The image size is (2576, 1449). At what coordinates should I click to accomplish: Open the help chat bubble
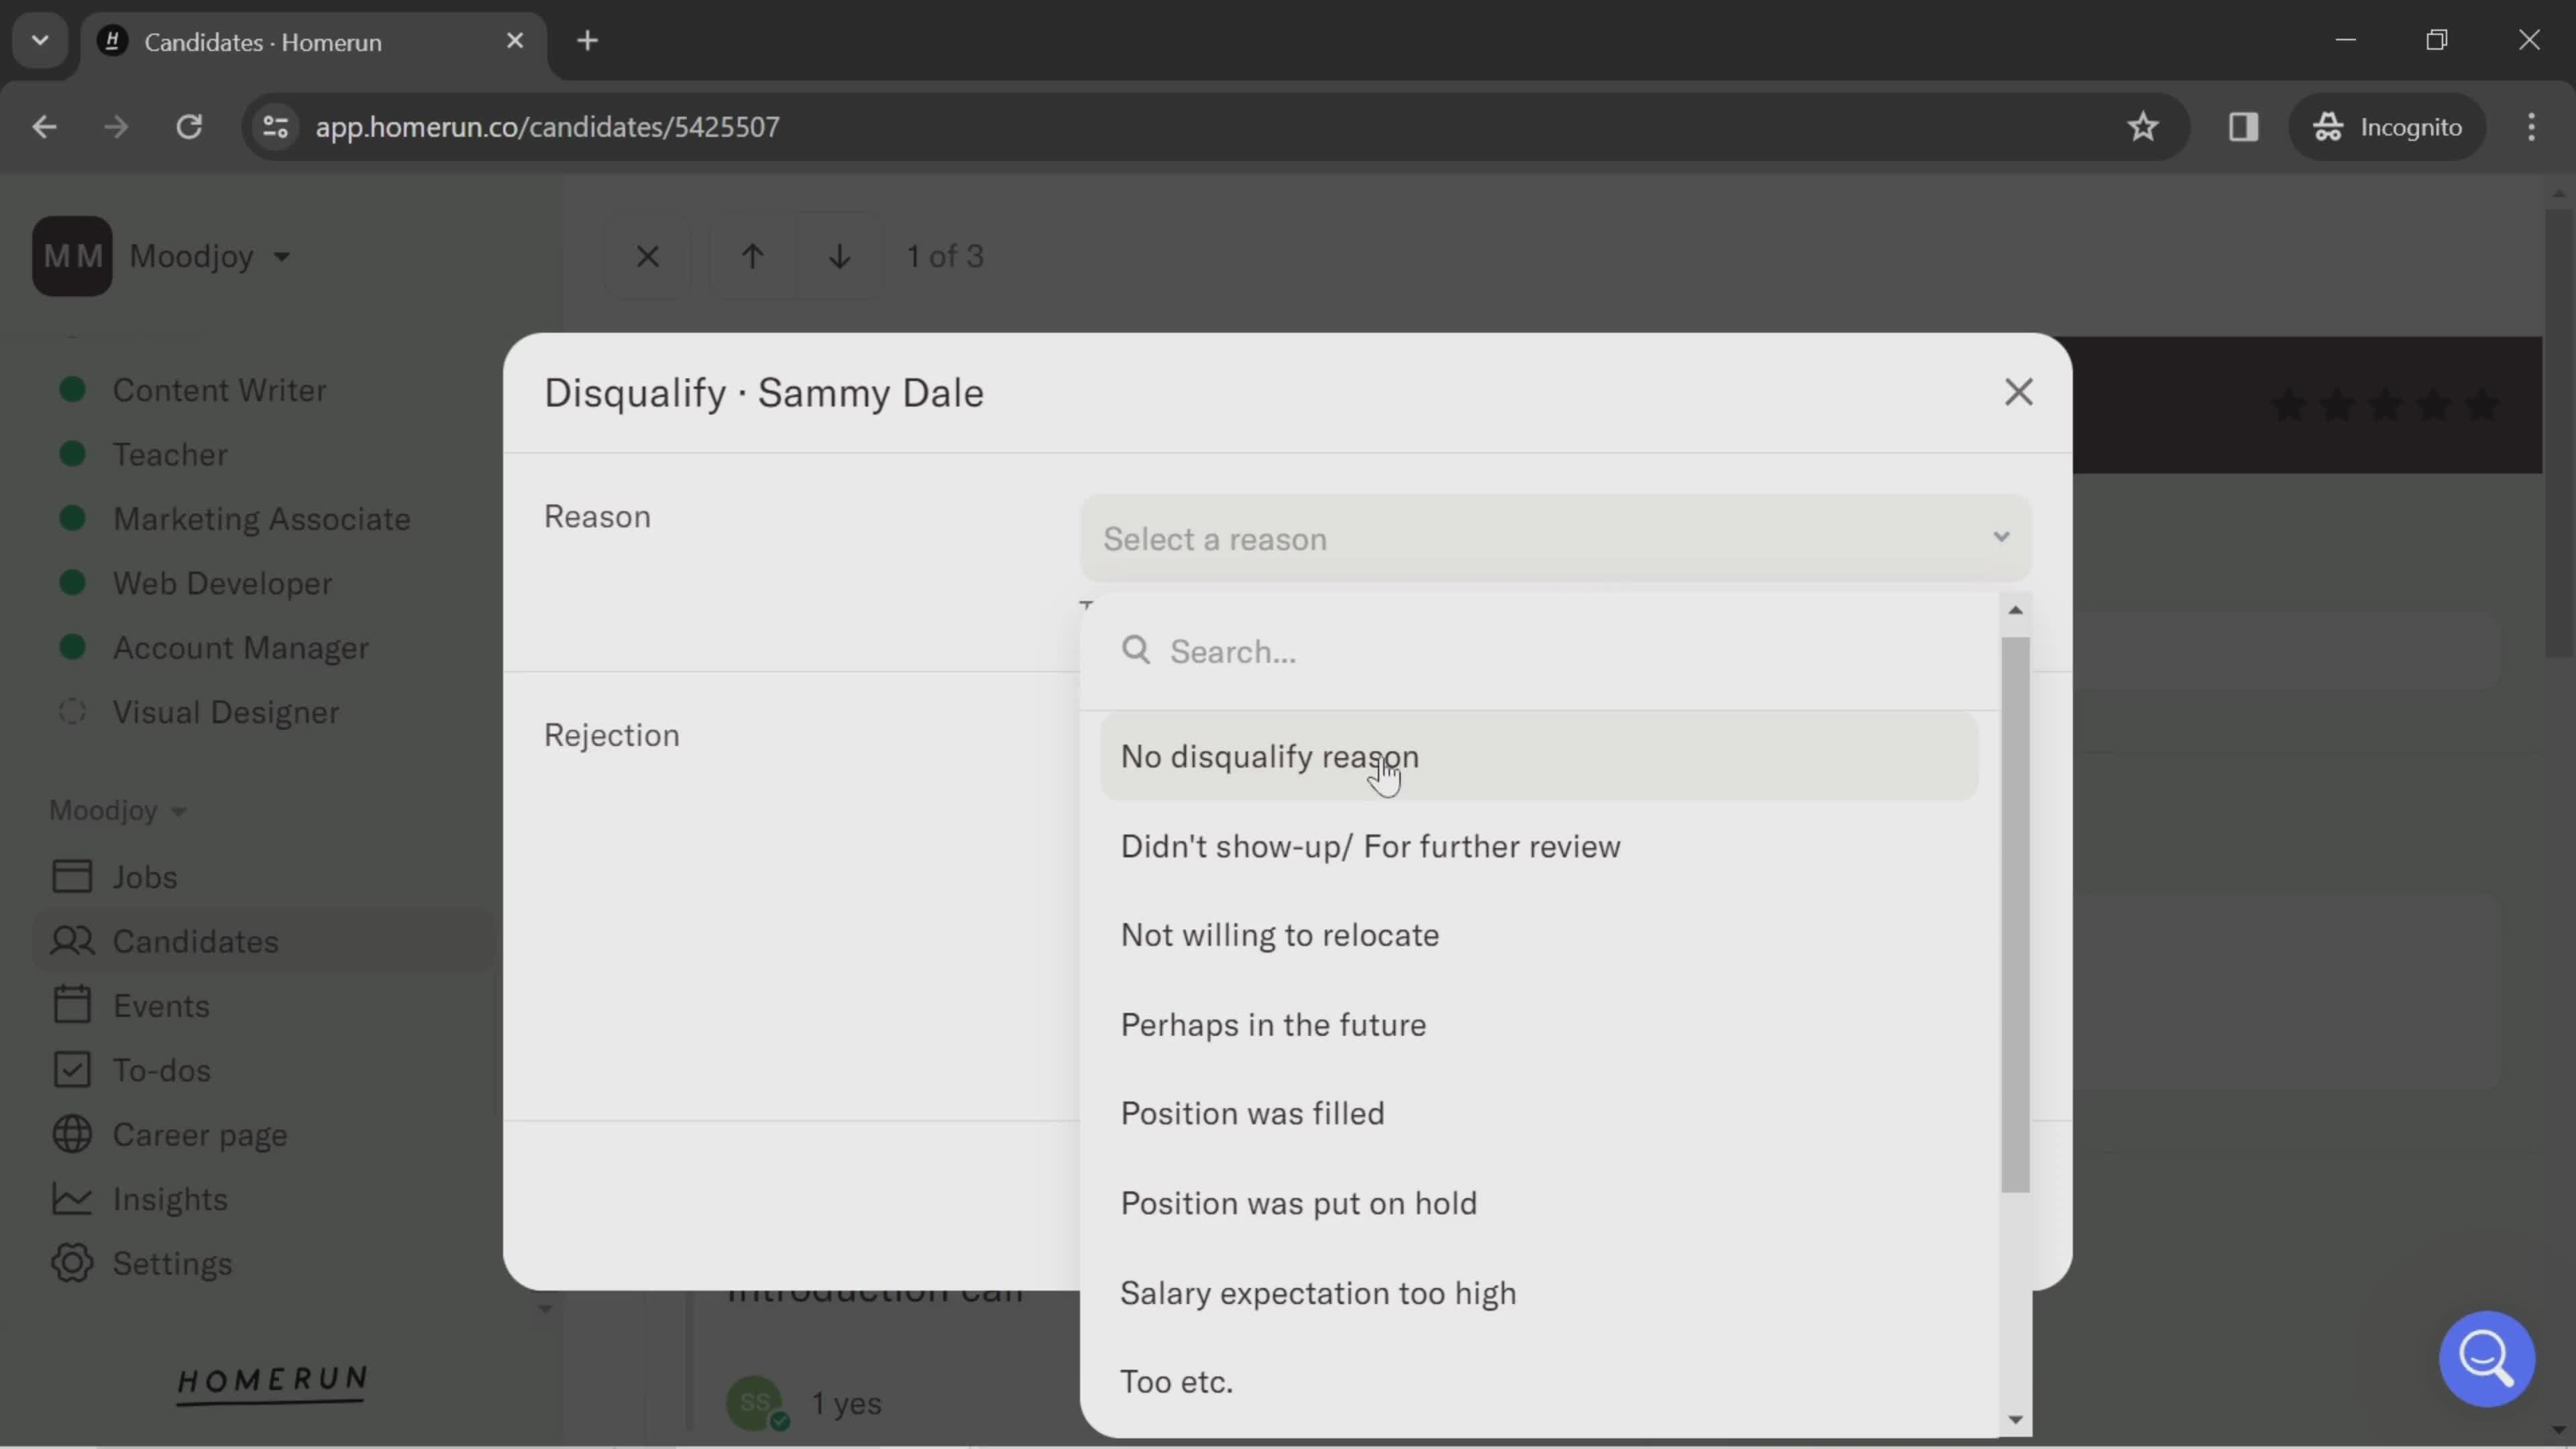pos(2486,1358)
